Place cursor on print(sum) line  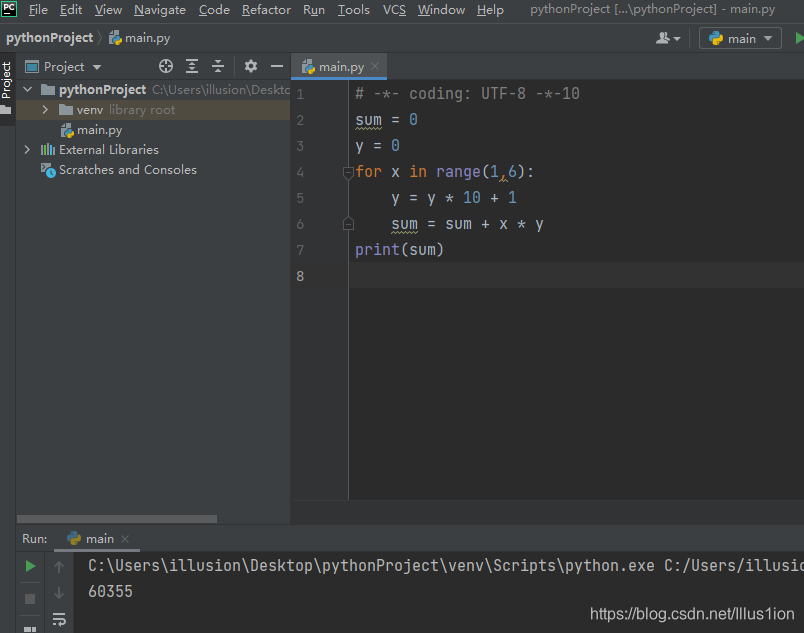tap(399, 250)
